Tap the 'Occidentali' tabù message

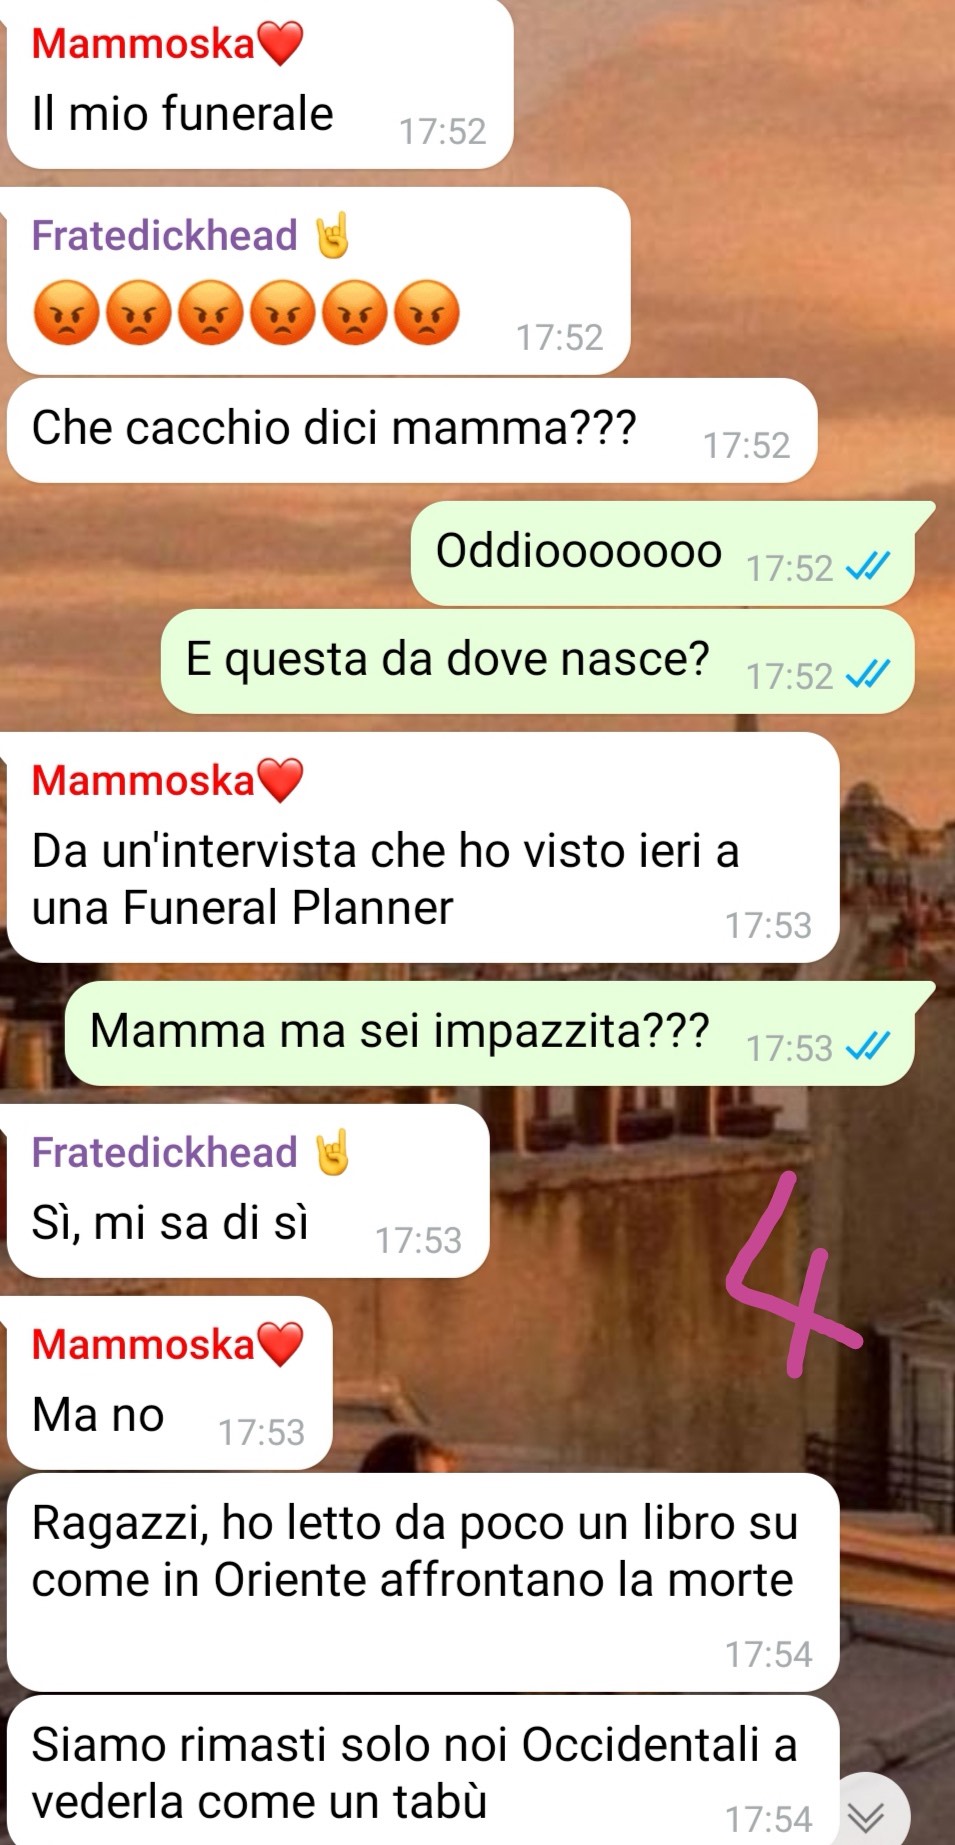coord(423,1772)
